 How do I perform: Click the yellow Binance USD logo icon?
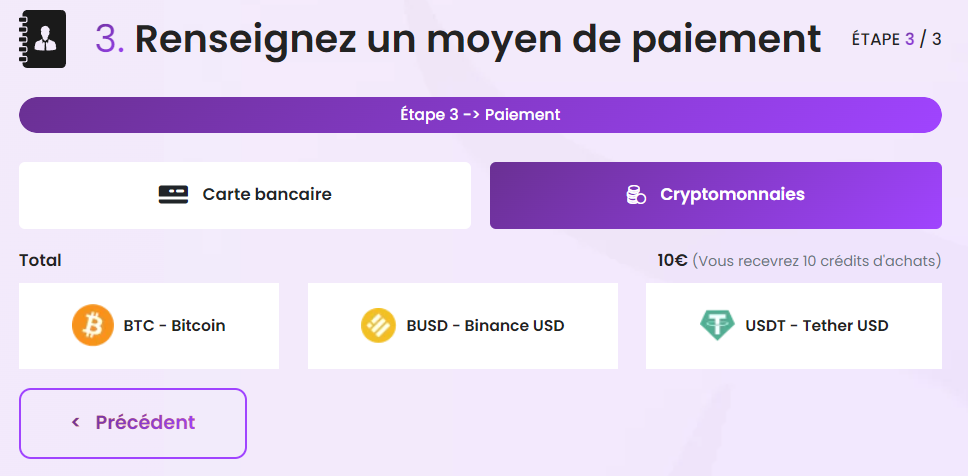click(x=378, y=325)
